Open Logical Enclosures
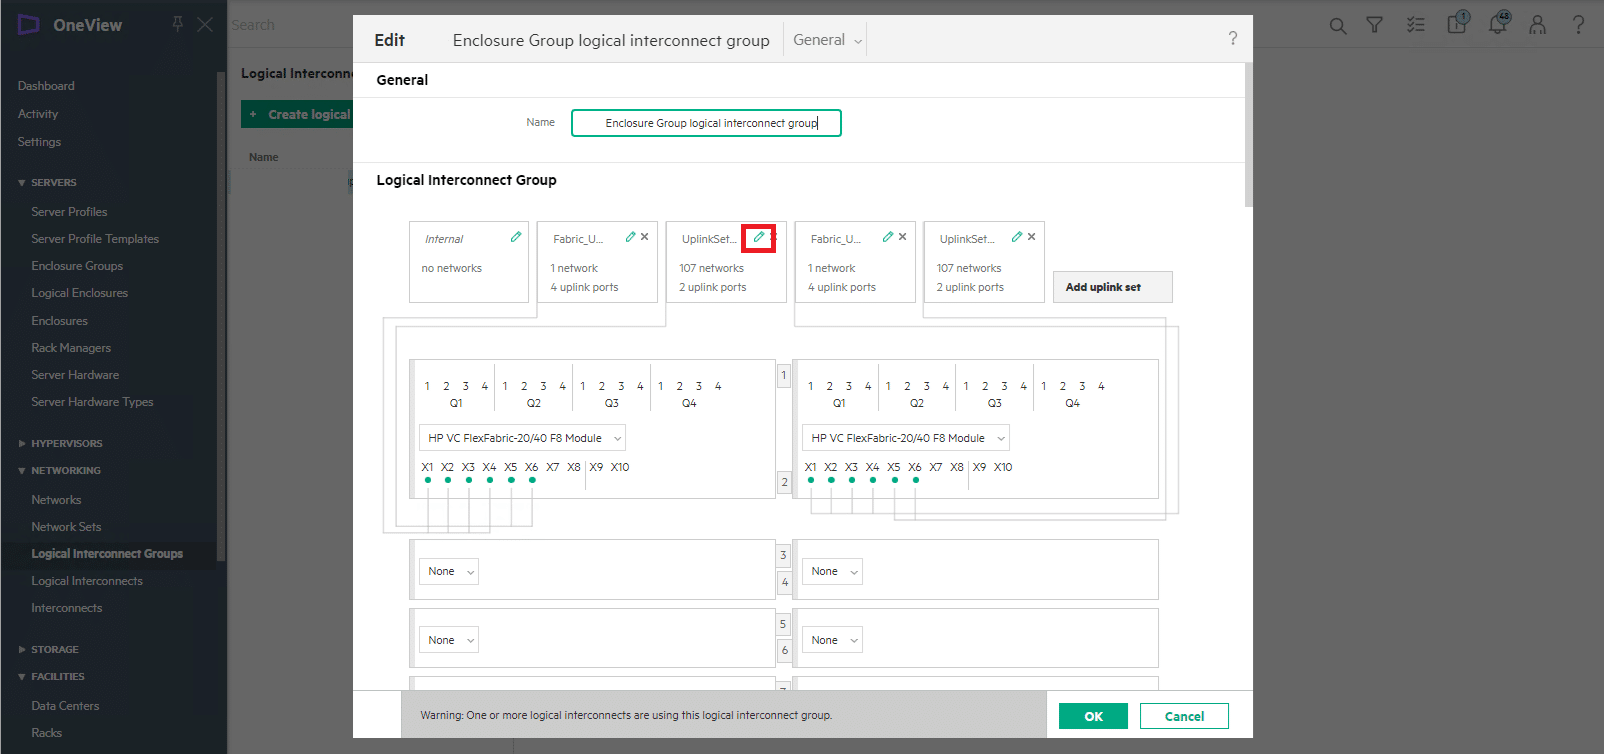 coord(80,293)
